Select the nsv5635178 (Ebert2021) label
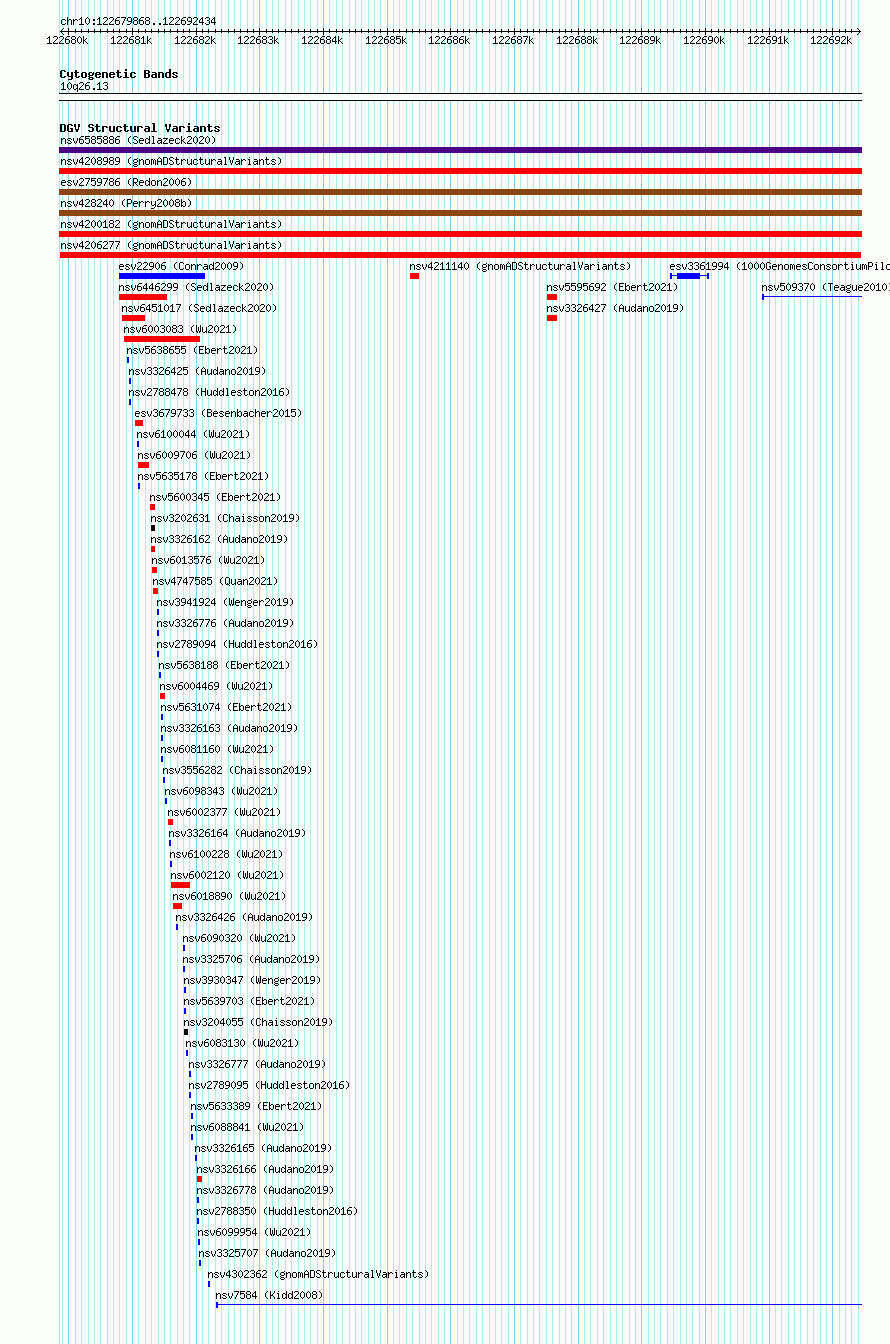Image resolution: width=890 pixels, height=1344 pixels. (x=203, y=476)
